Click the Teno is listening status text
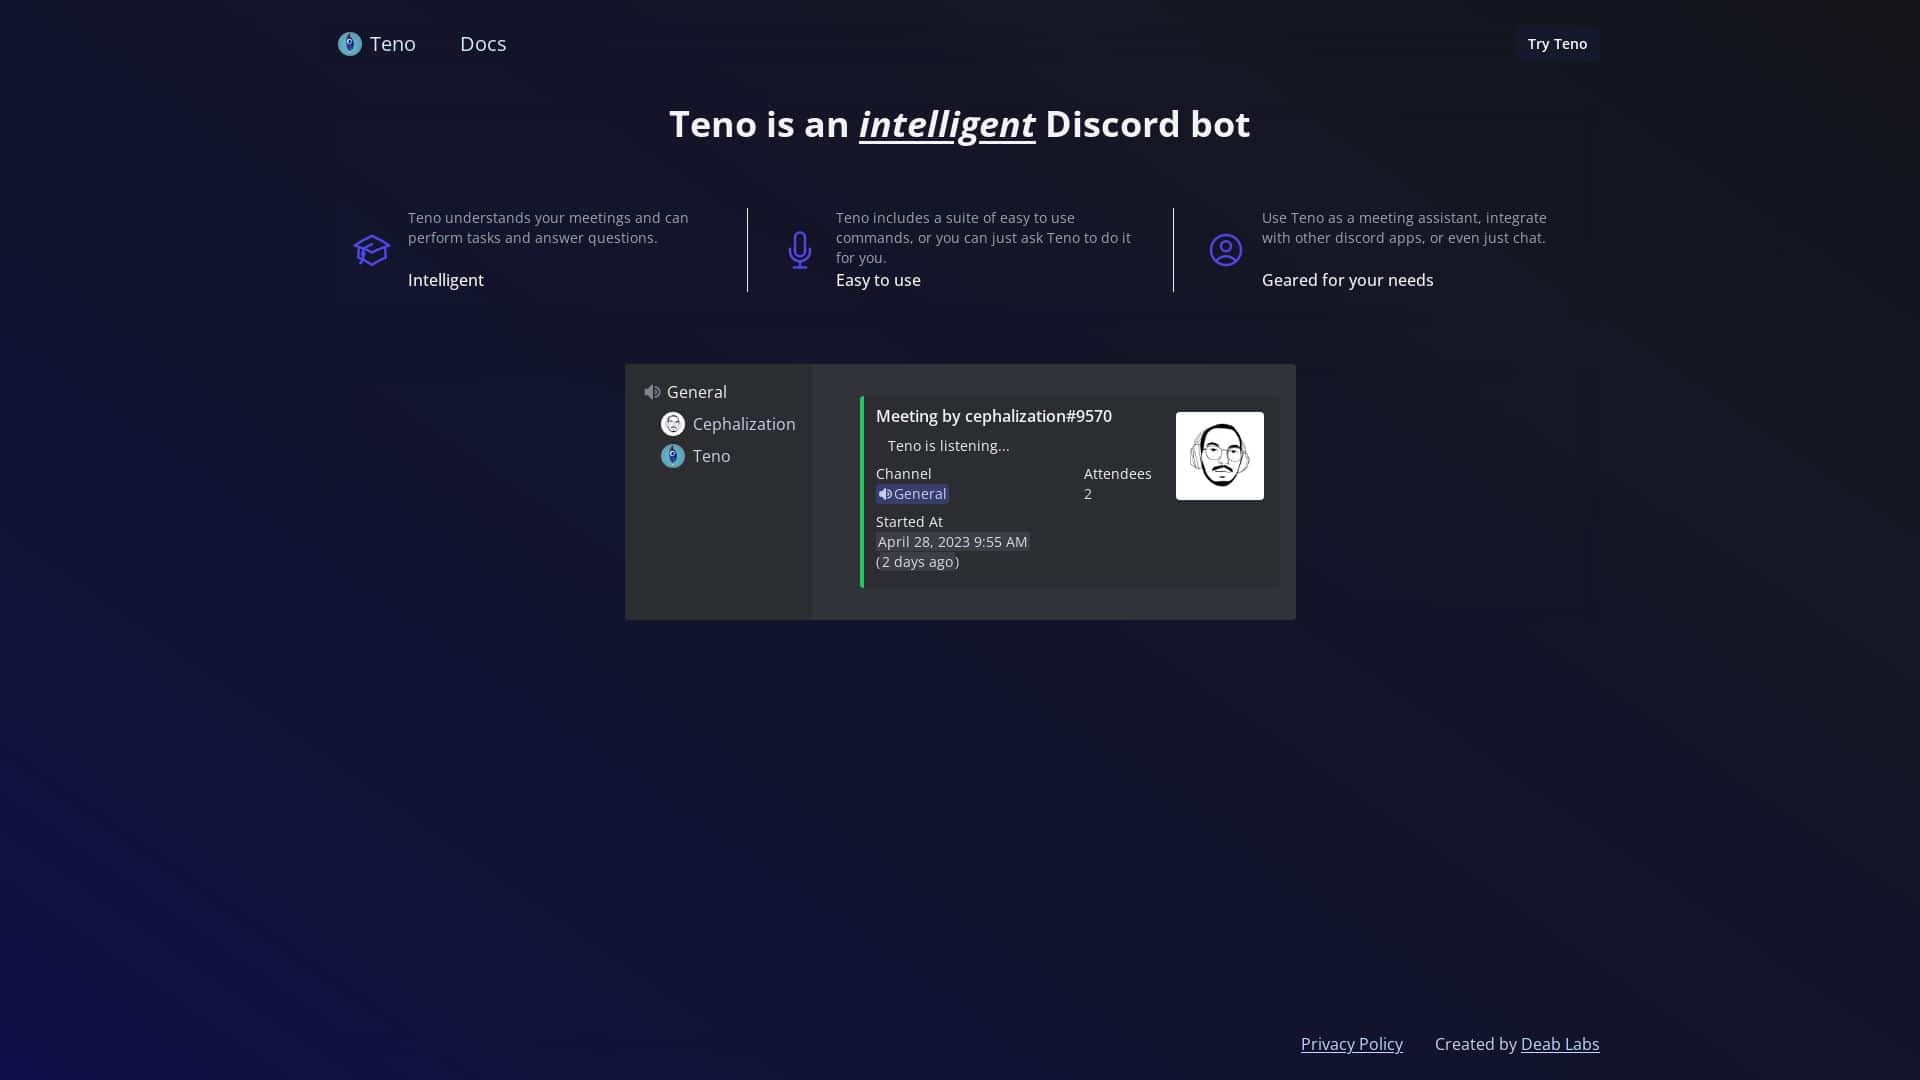Image resolution: width=1920 pixels, height=1080 pixels. [948, 446]
